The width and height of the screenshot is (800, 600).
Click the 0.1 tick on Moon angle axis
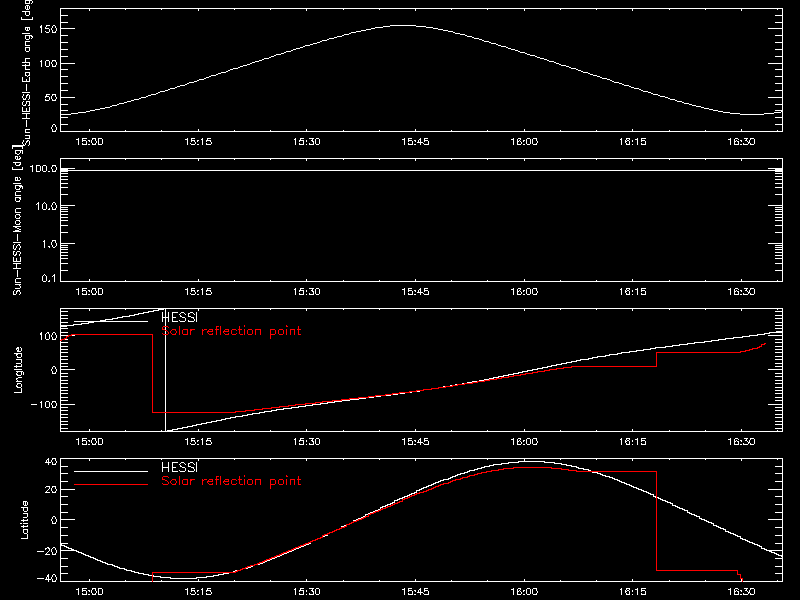[x=49, y=278]
